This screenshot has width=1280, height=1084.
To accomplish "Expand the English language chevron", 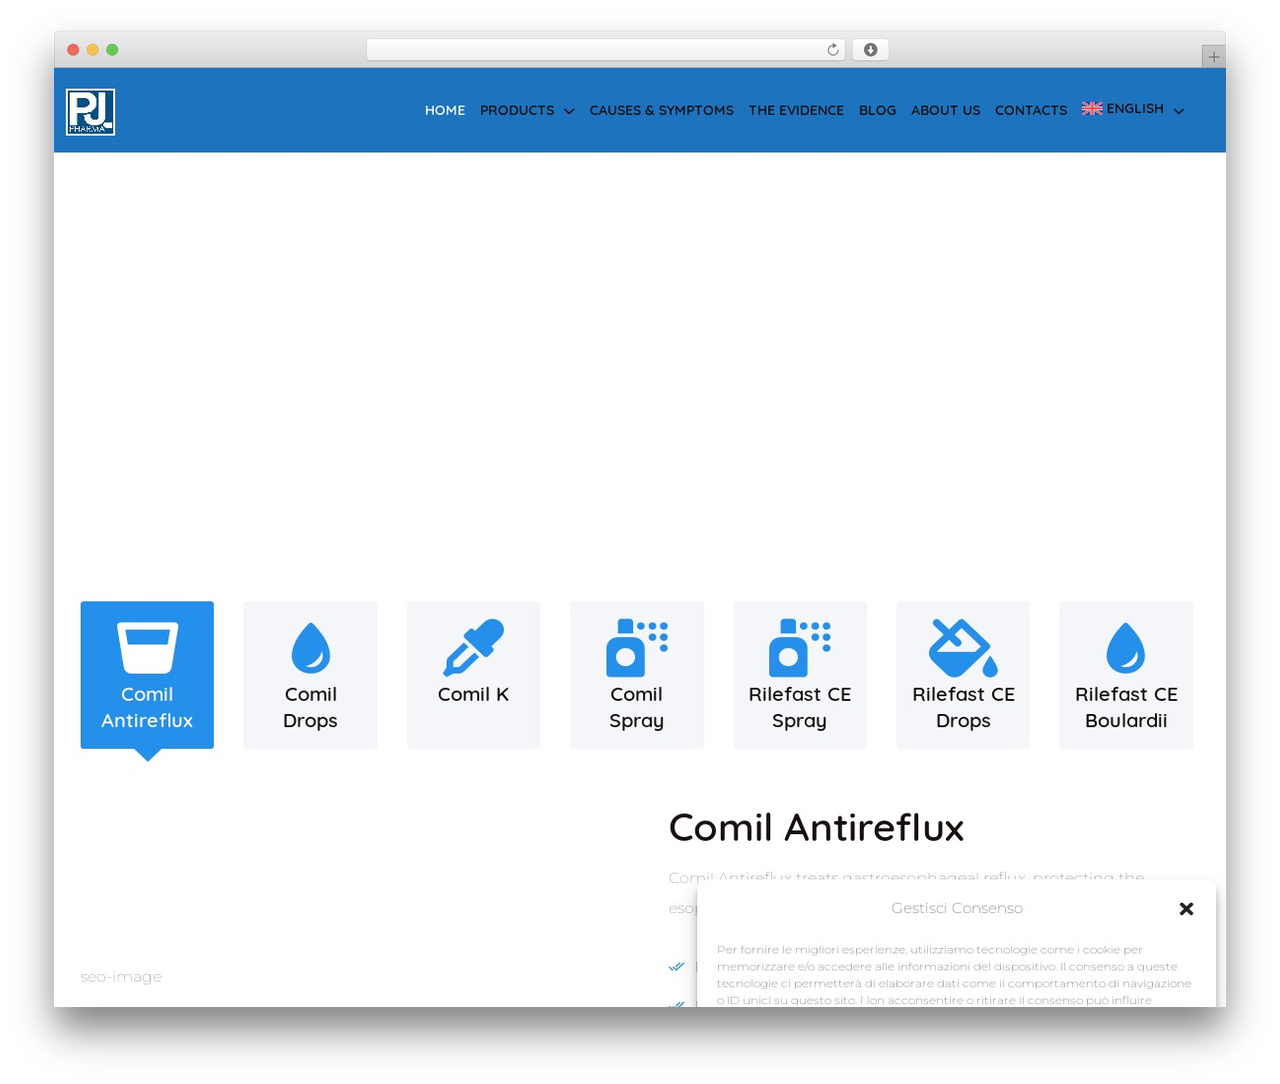I will [1179, 111].
